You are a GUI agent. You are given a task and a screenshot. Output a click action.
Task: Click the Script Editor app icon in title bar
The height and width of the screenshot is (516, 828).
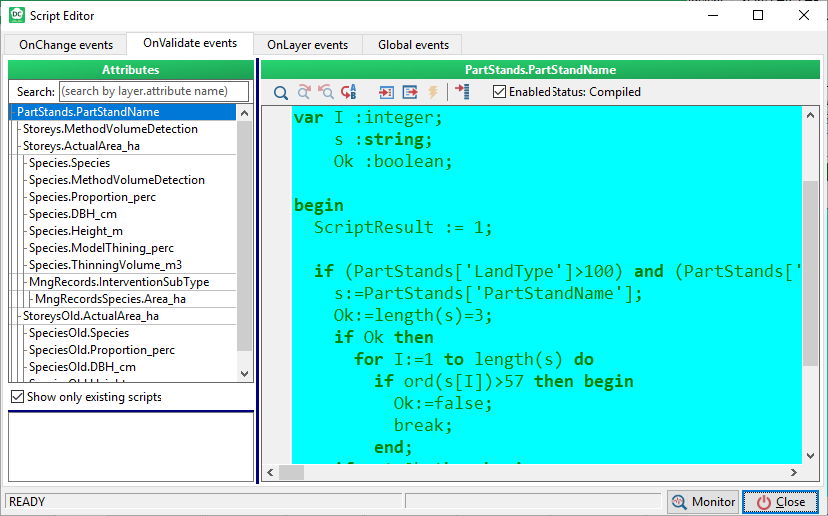coord(17,15)
